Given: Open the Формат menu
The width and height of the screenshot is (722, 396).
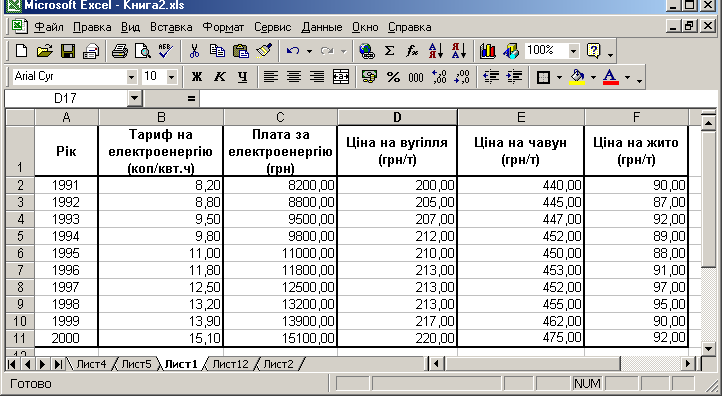Looking at the screenshot, I should [223, 27].
